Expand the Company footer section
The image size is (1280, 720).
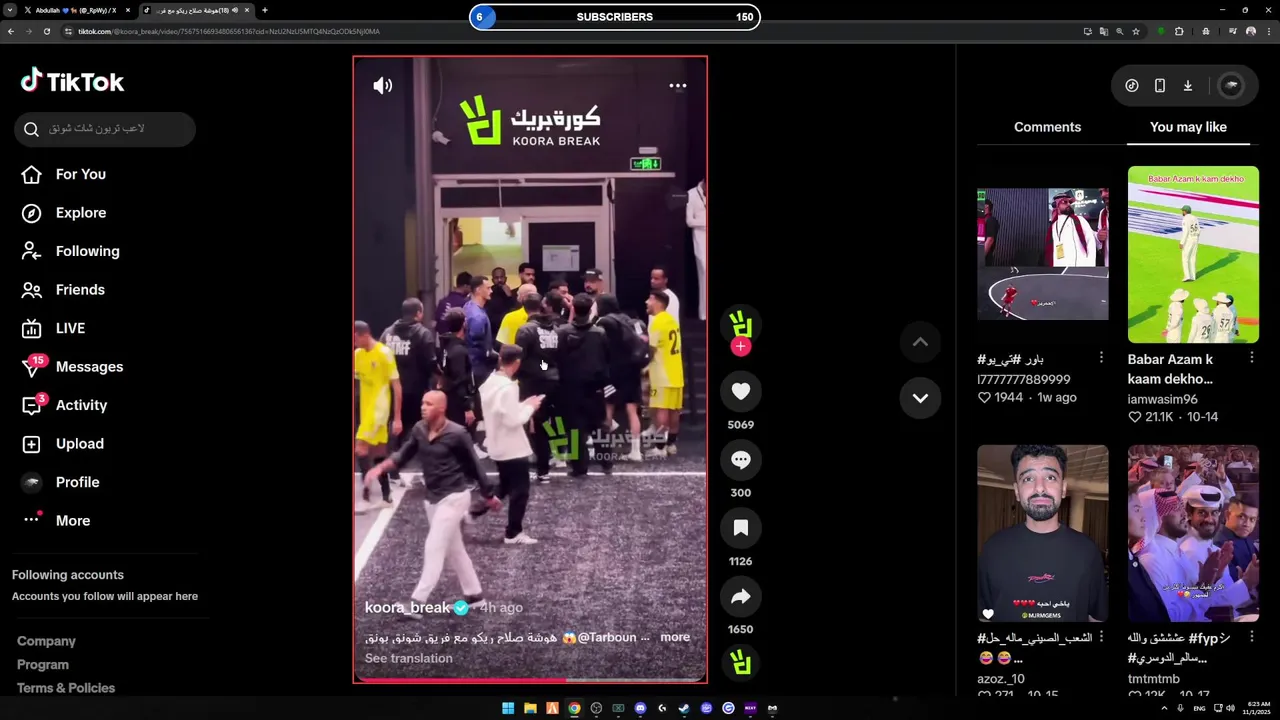tap(46, 641)
